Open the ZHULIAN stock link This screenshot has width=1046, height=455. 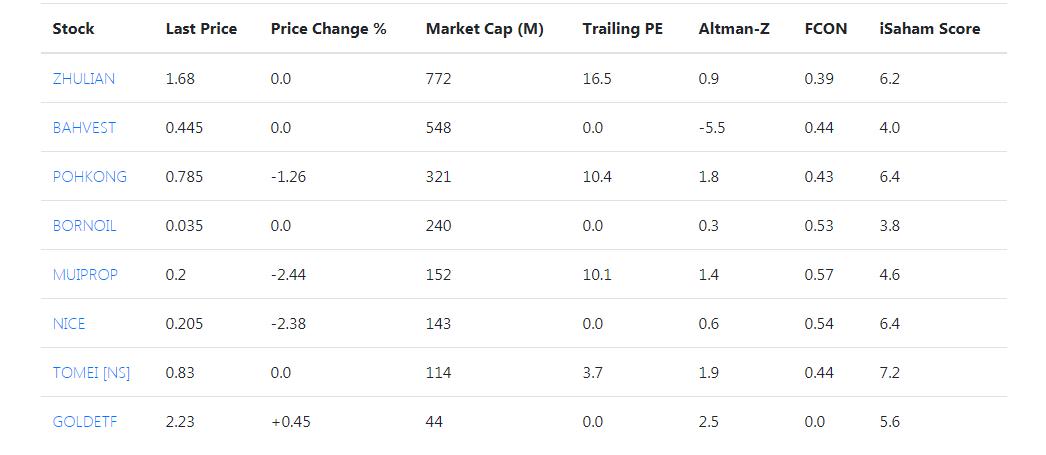(x=84, y=79)
